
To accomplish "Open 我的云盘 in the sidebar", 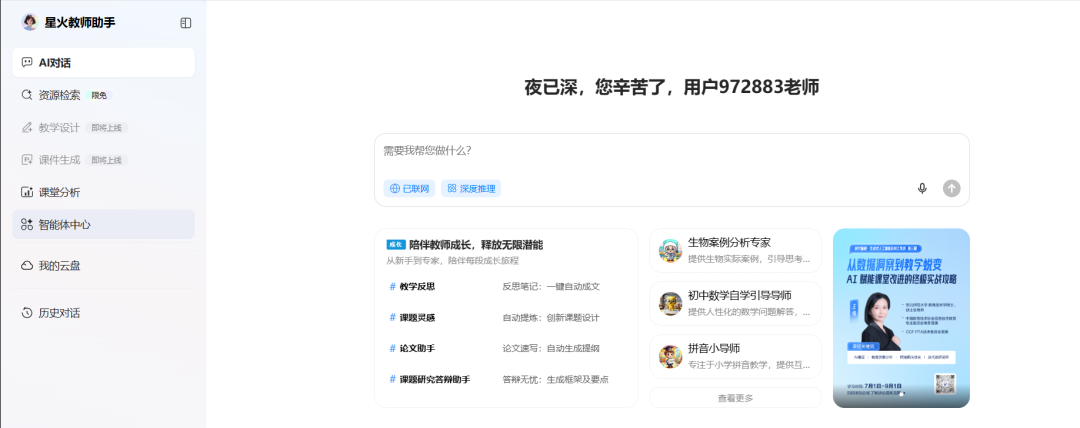I will [x=103, y=265].
